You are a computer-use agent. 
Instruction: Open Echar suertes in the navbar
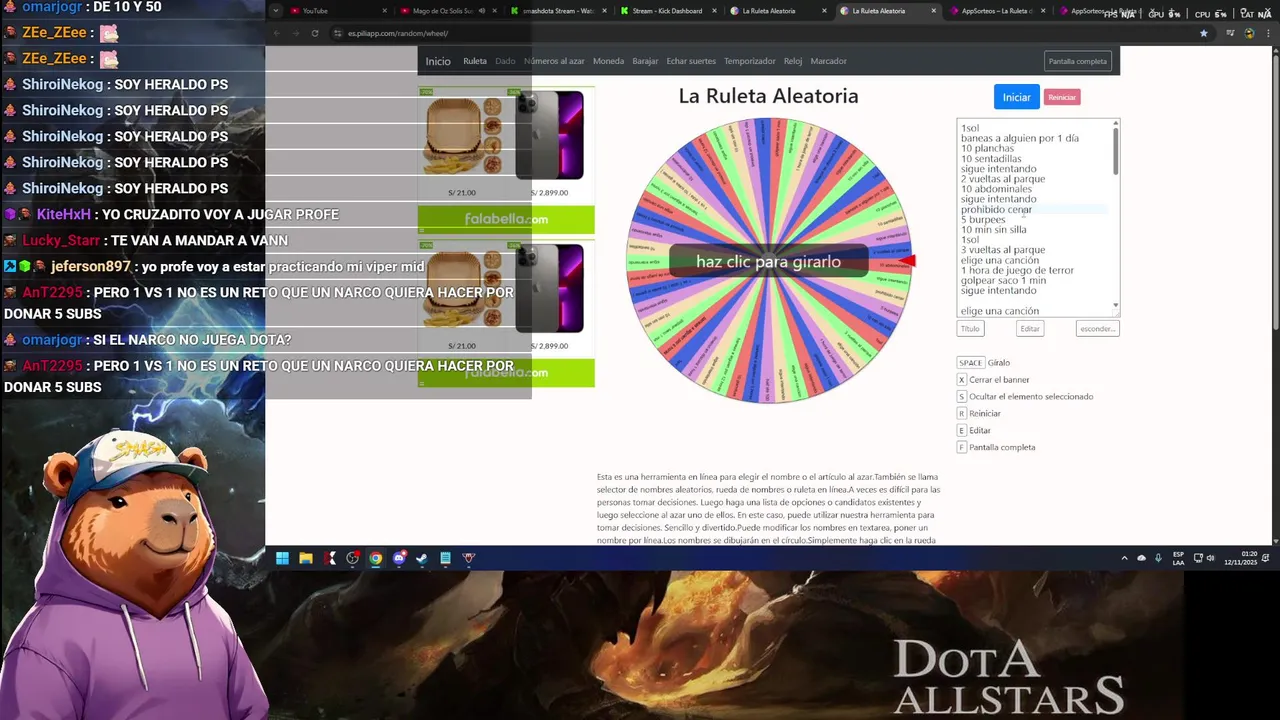691,61
